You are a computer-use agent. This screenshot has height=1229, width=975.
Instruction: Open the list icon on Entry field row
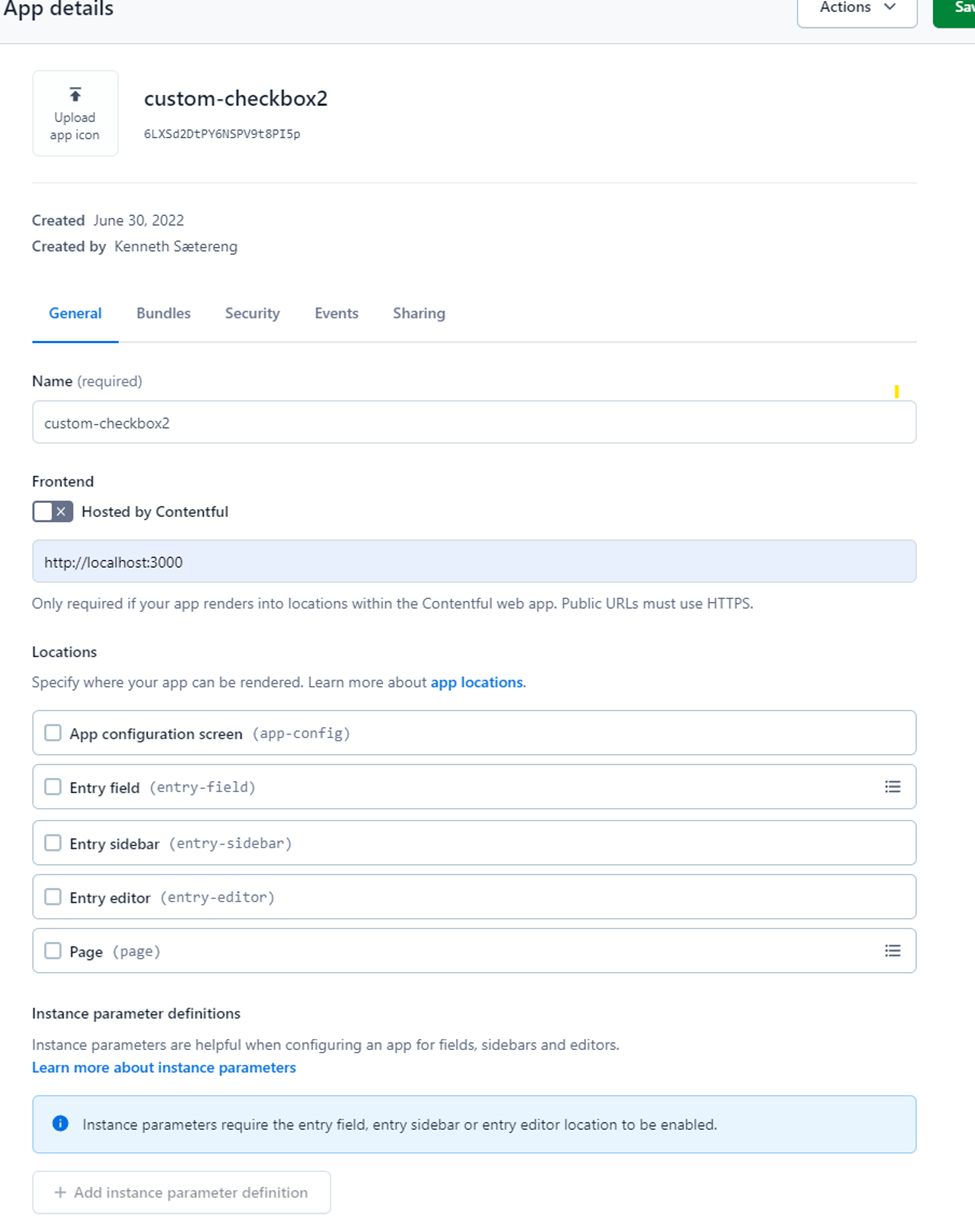click(x=893, y=787)
